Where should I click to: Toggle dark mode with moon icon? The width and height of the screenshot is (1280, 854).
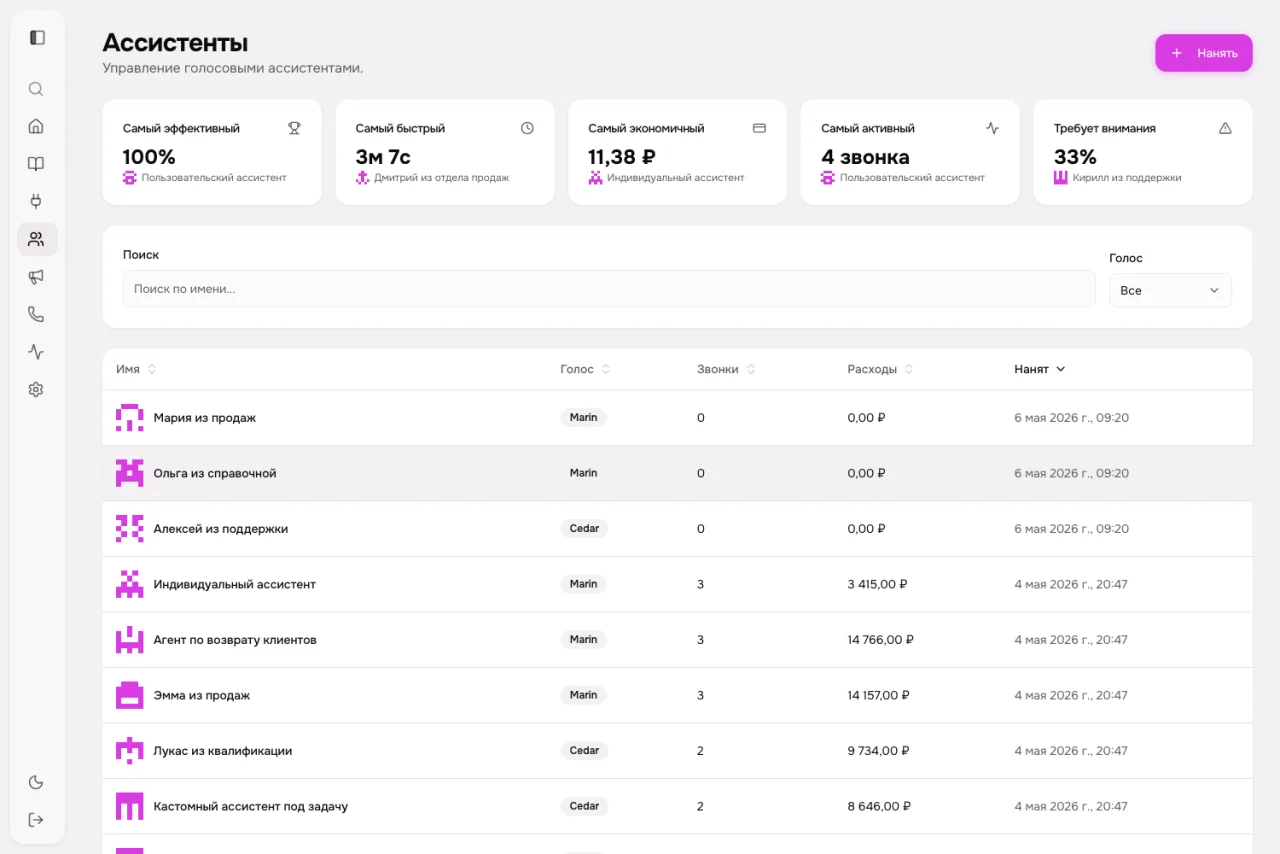[x=36, y=782]
